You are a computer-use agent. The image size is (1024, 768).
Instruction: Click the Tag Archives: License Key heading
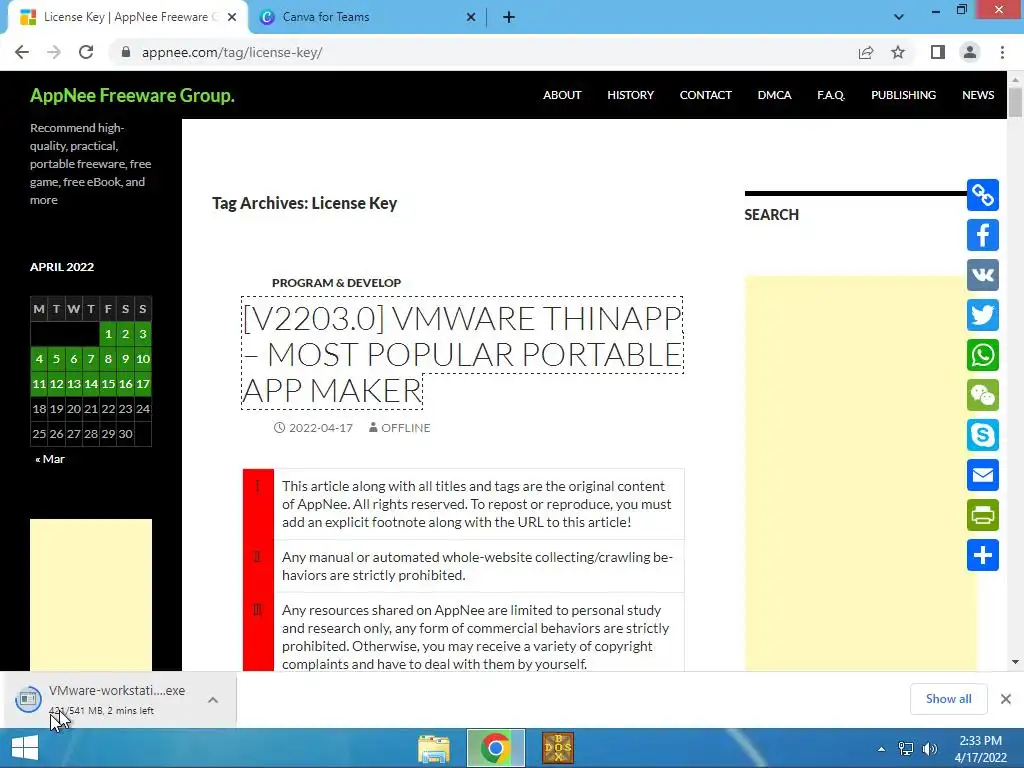pyautogui.click(x=304, y=203)
